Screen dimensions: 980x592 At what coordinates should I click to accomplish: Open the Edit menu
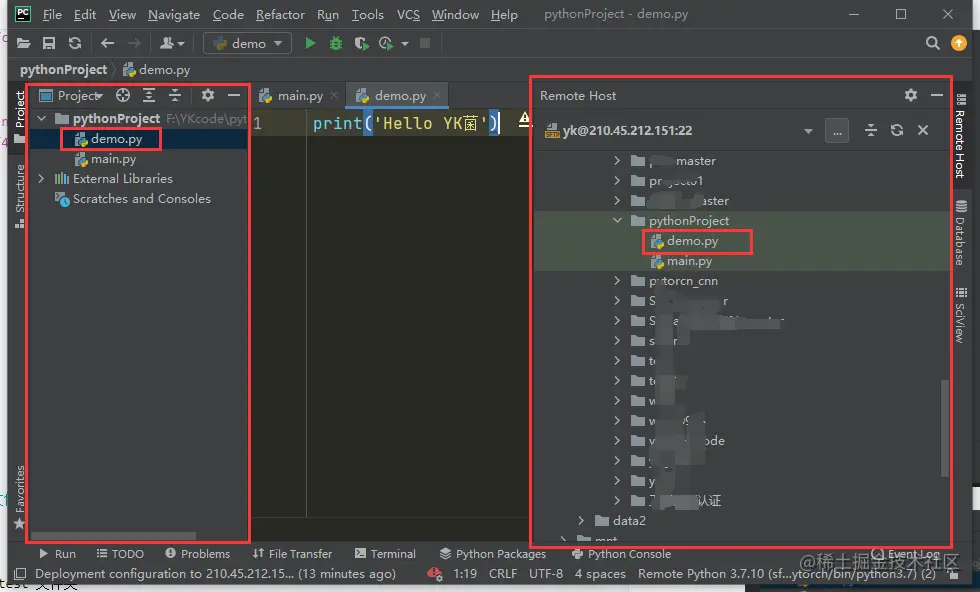[84, 14]
